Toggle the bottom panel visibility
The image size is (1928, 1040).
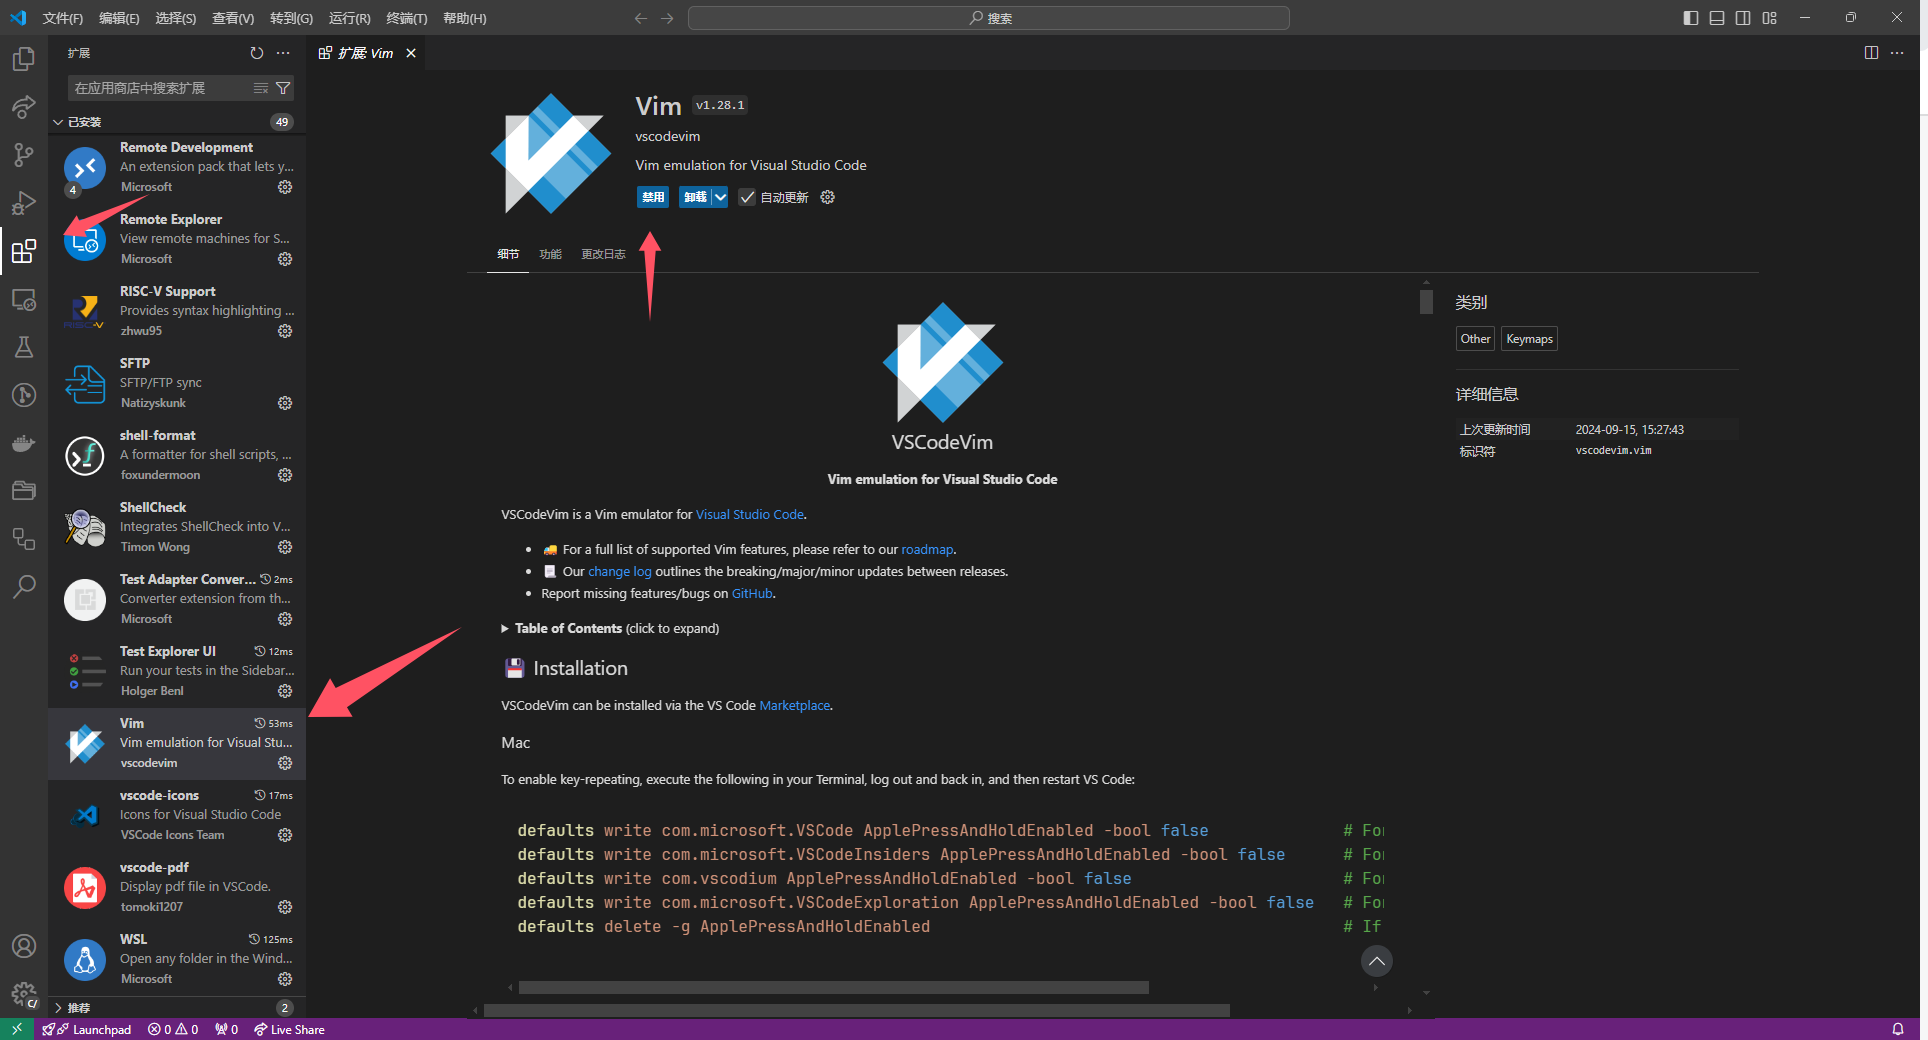pos(1717,18)
